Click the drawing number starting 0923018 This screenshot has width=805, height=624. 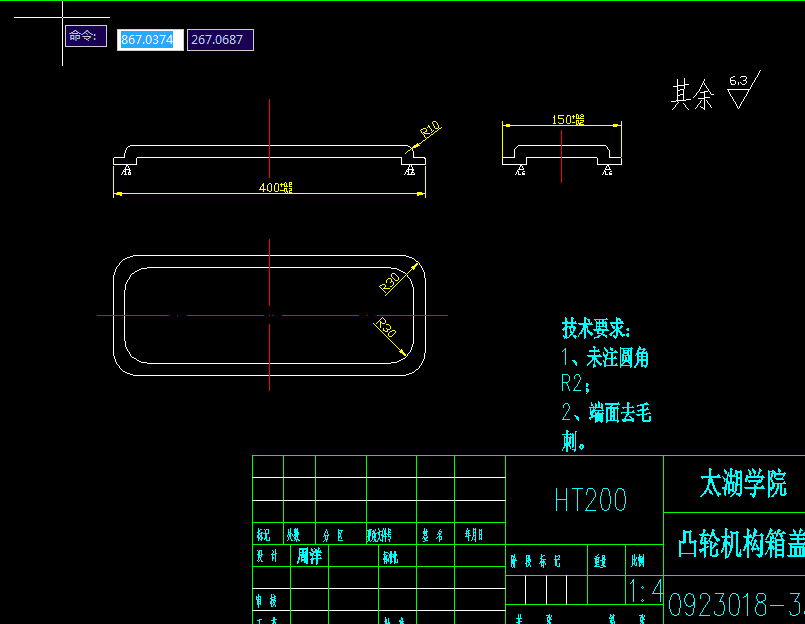[736, 604]
